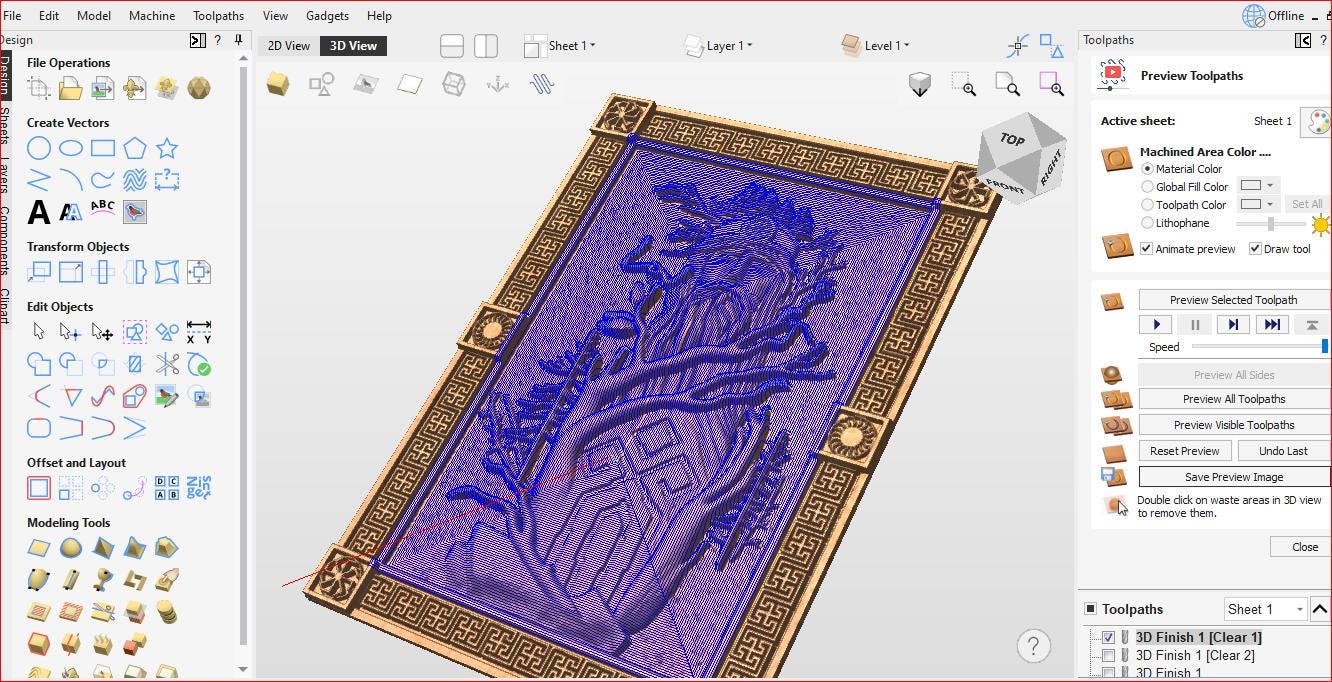The width and height of the screenshot is (1332, 682).
Task: Click the new file icon under File Operations
Action: pyautogui.click(x=38, y=89)
